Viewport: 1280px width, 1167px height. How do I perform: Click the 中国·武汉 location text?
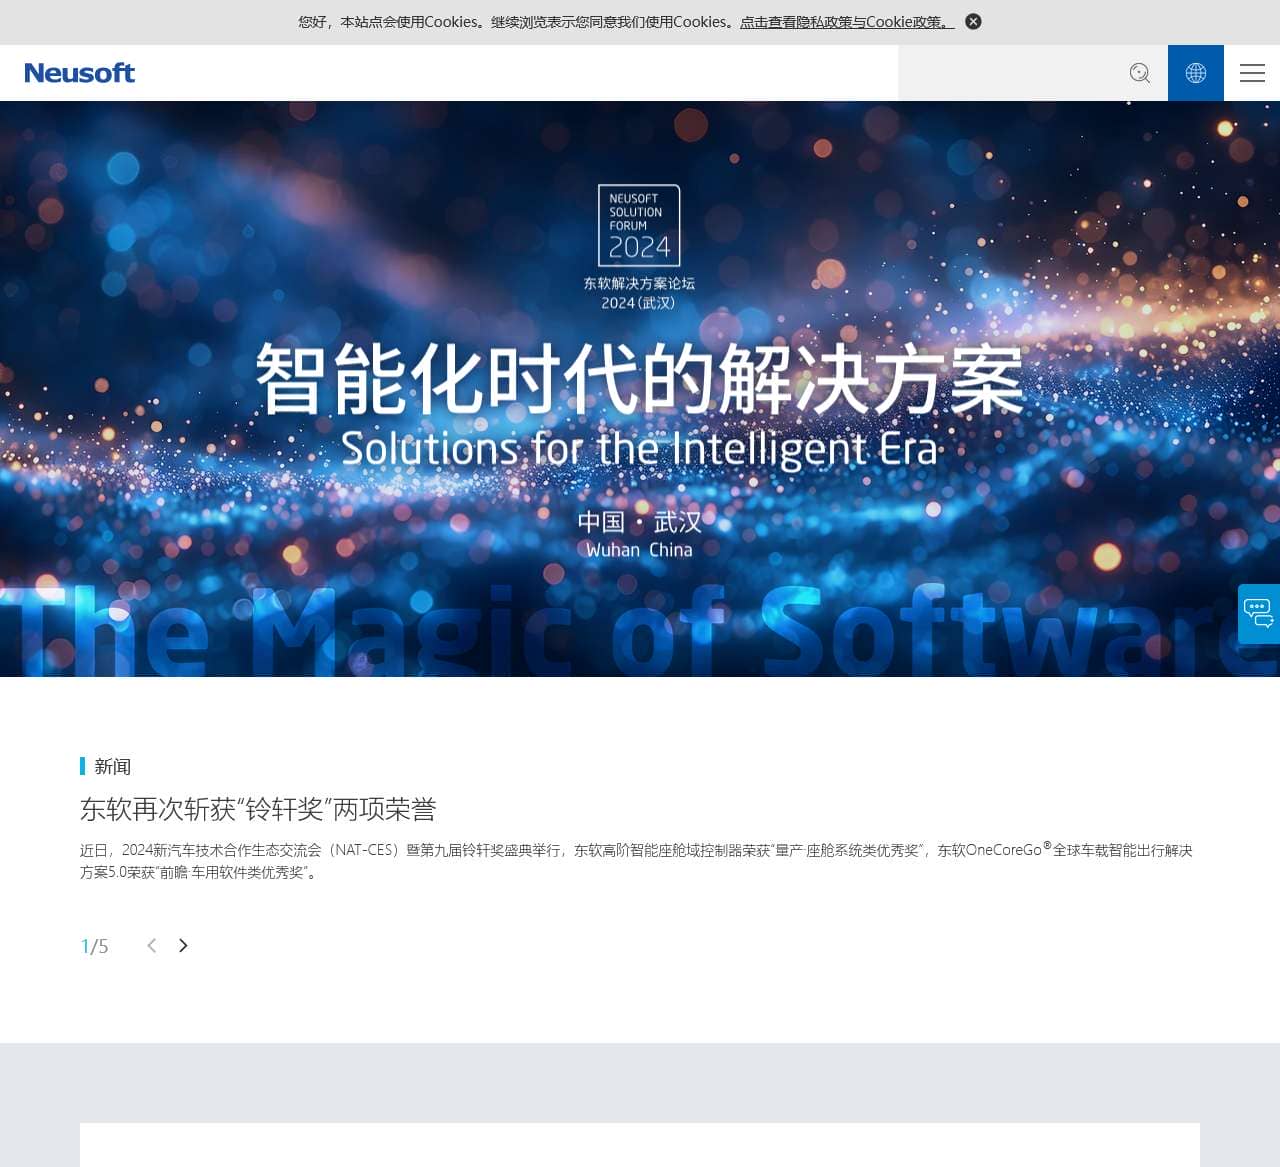click(640, 522)
